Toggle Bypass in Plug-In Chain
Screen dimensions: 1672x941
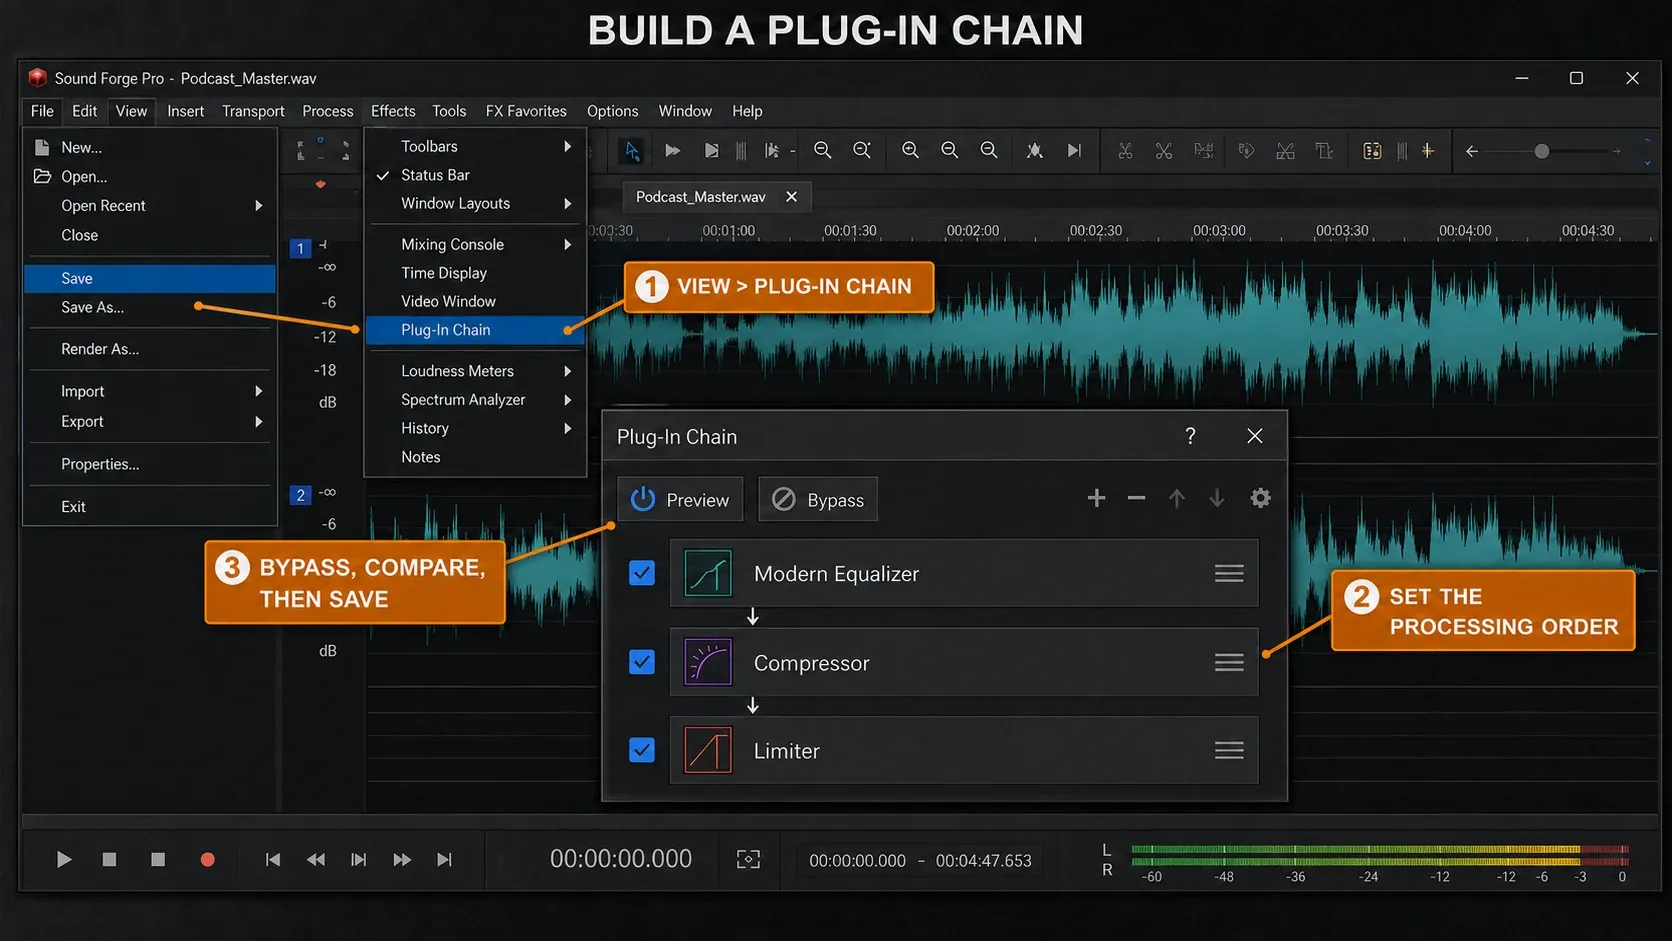[x=818, y=499]
